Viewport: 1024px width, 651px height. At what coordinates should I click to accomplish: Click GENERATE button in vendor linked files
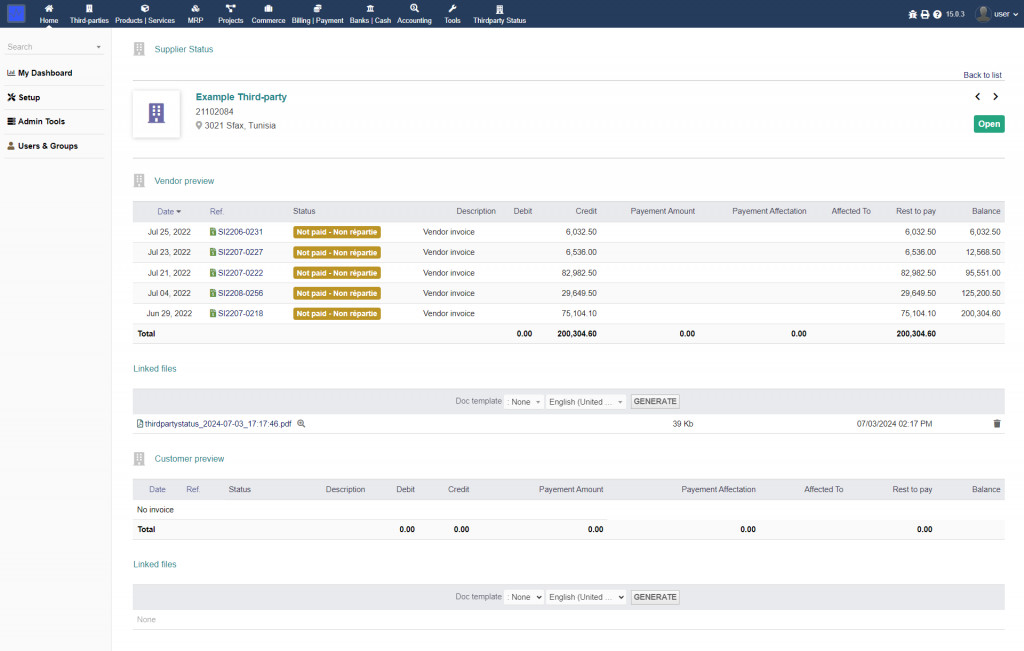coord(655,402)
